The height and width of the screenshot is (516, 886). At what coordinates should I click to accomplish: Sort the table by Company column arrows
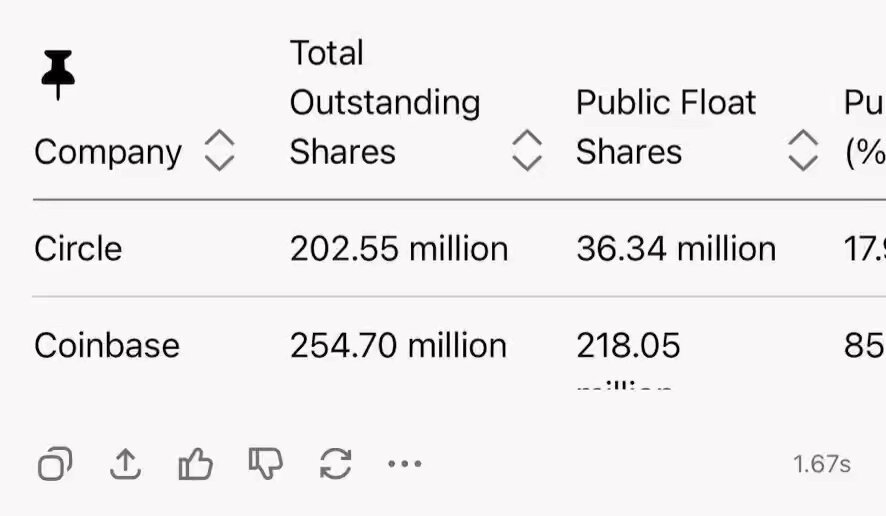(219, 150)
